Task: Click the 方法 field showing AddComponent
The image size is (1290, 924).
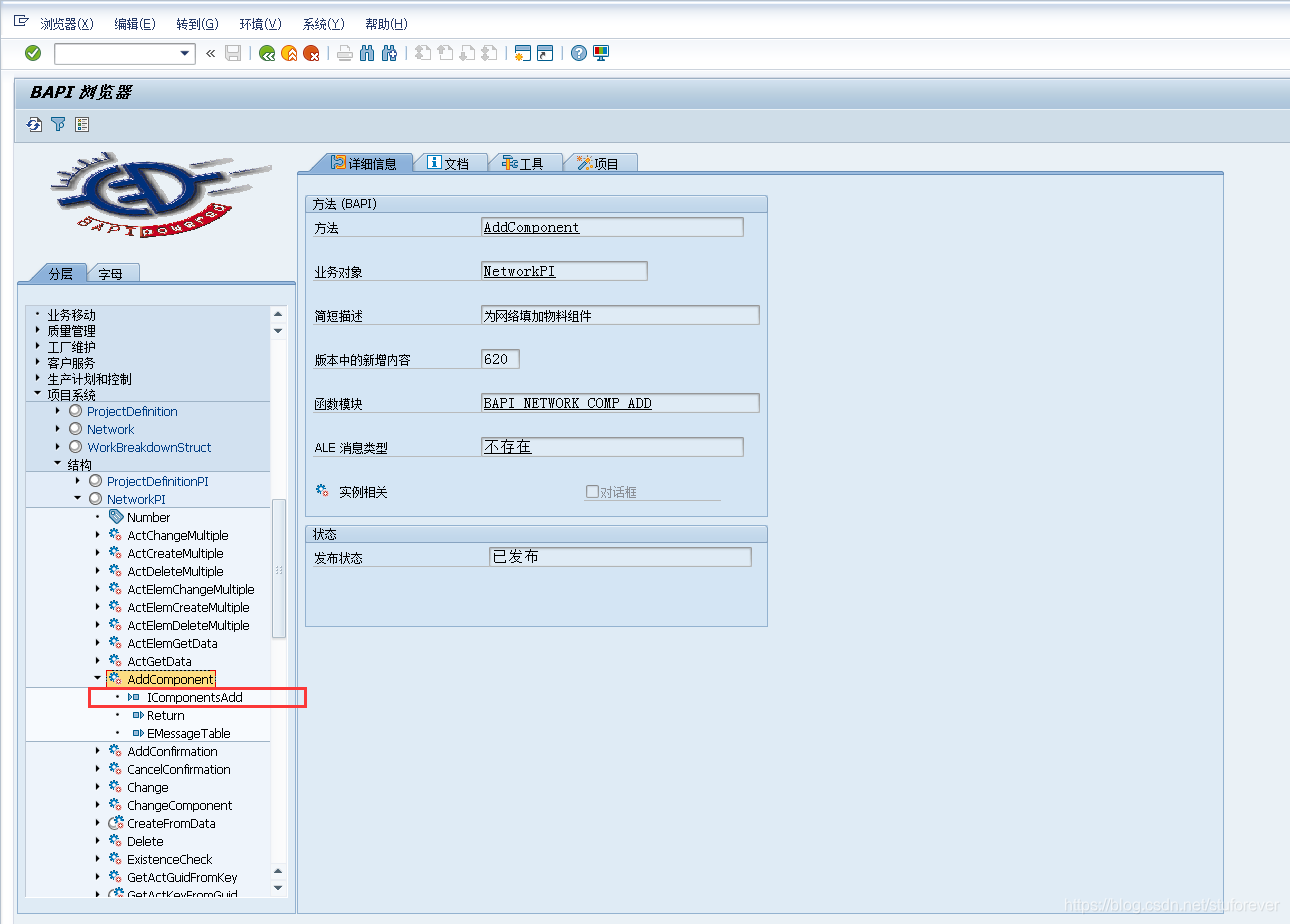Action: (x=612, y=227)
